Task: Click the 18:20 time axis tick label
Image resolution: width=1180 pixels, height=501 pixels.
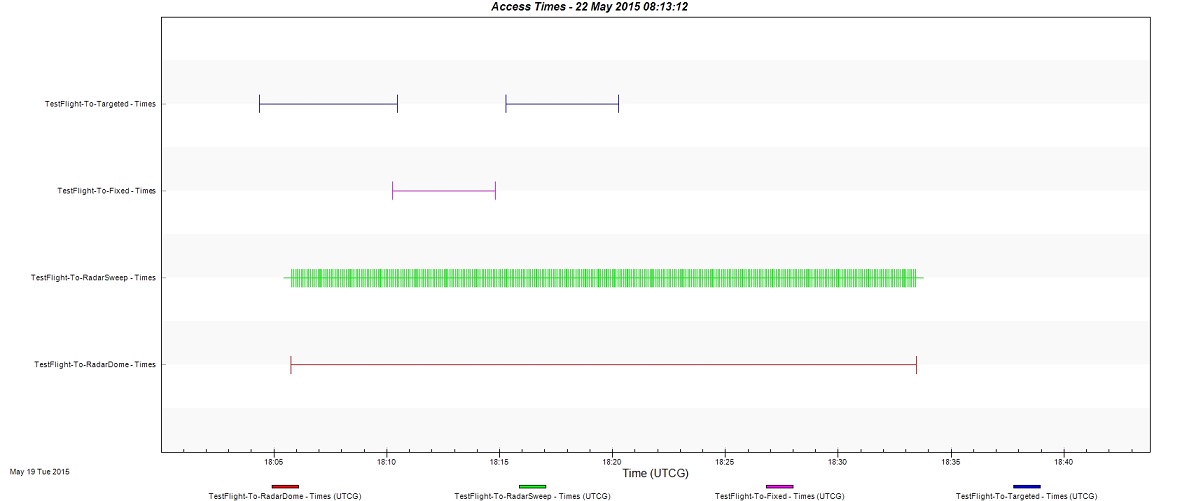Action: (612, 462)
